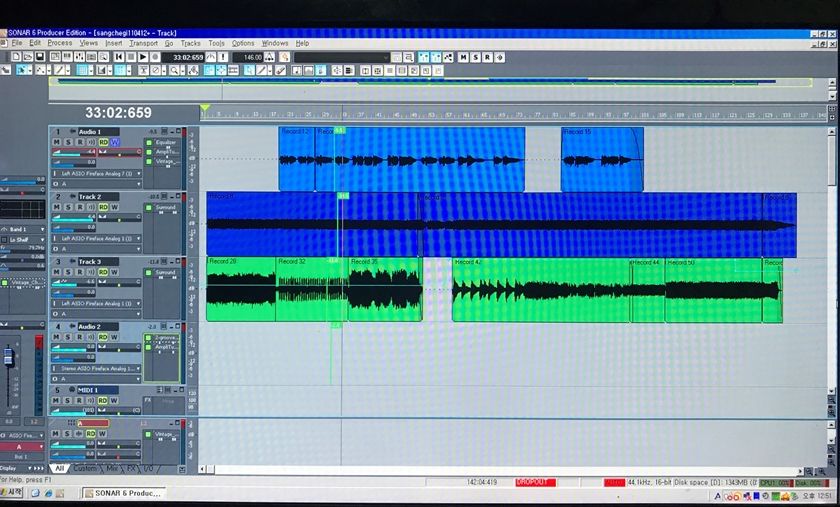Select the Record 15 clip on Audio 1
The image size is (840, 507).
click(602, 159)
